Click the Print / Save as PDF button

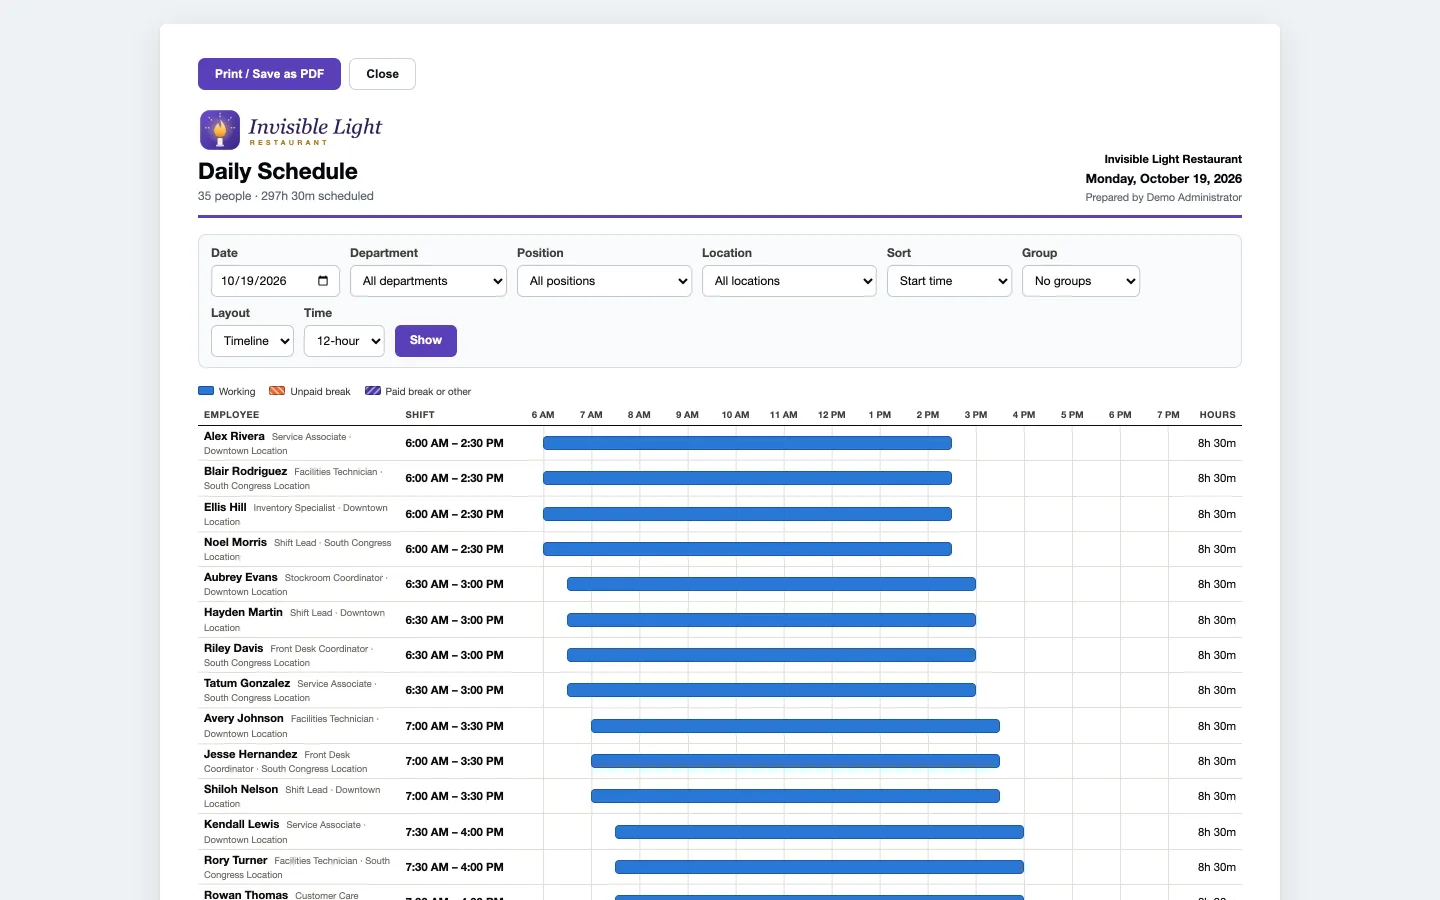(269, 74)
